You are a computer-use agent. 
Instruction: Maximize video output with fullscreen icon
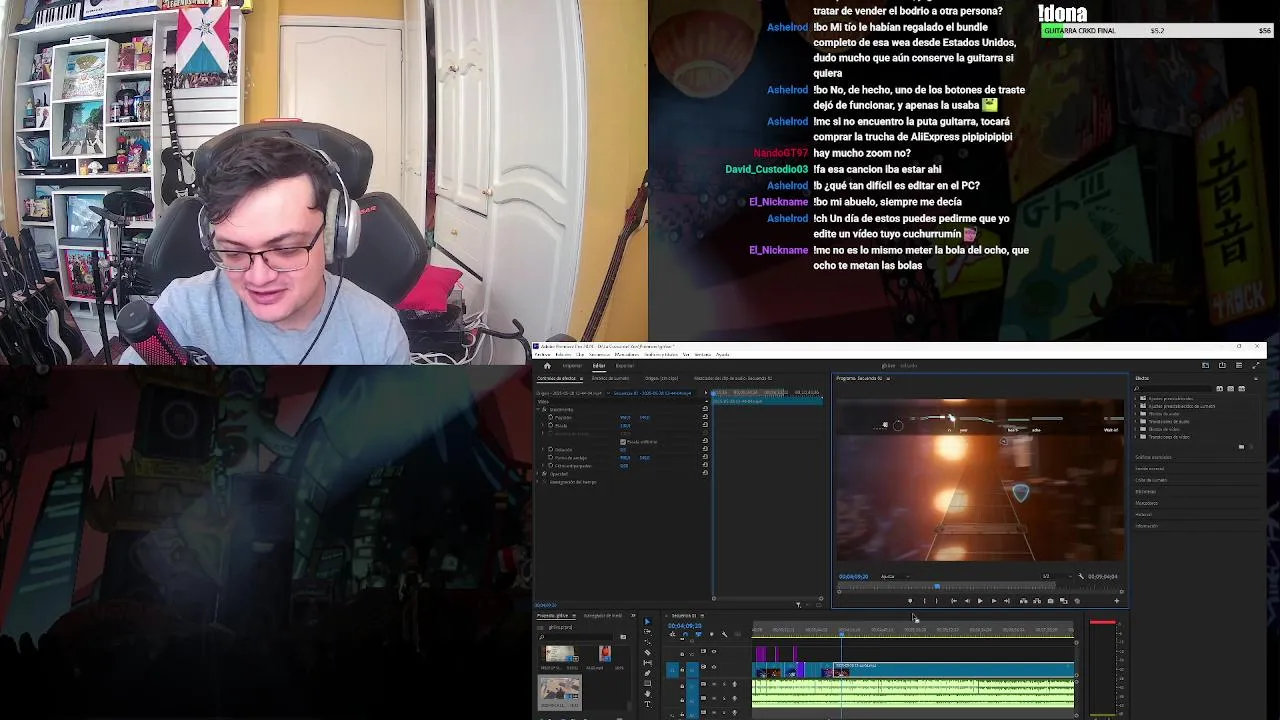point(1256,365)
